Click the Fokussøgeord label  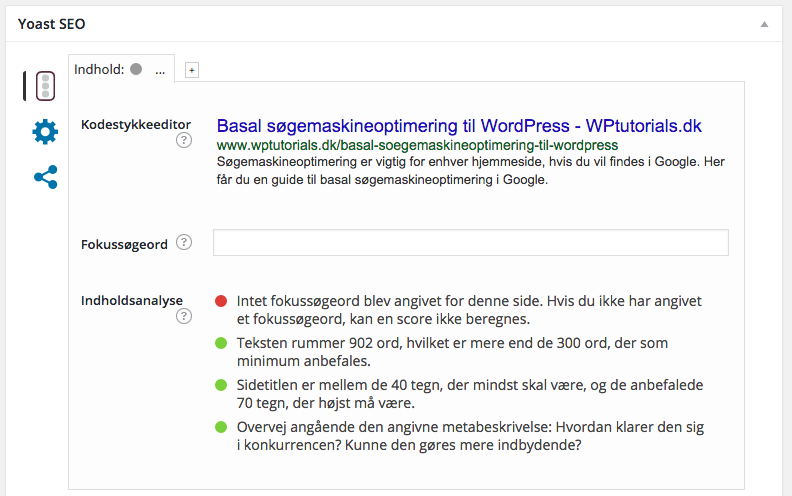coord(124,244)
